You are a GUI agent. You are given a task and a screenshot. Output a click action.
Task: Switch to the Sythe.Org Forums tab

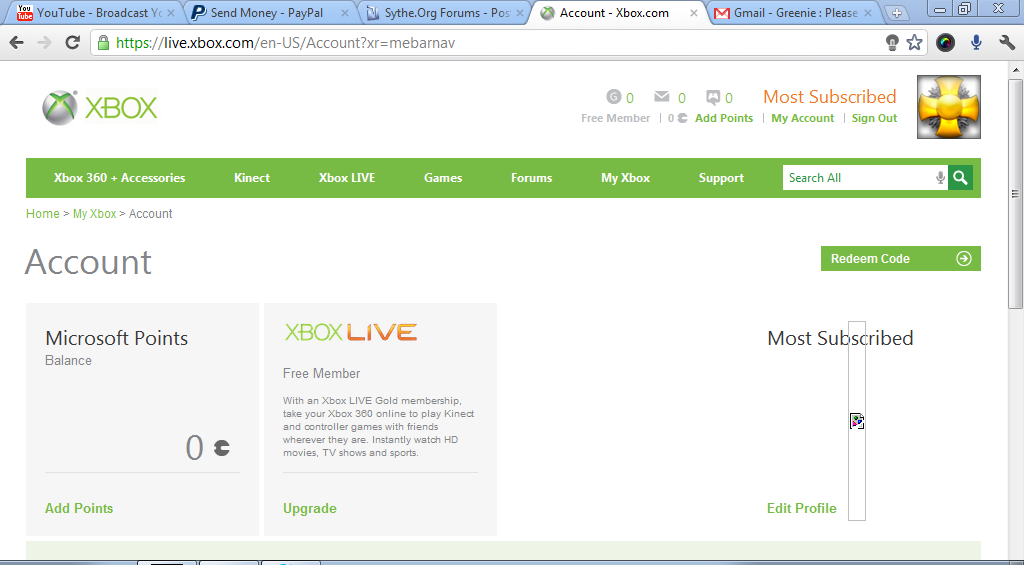point(444,13)
